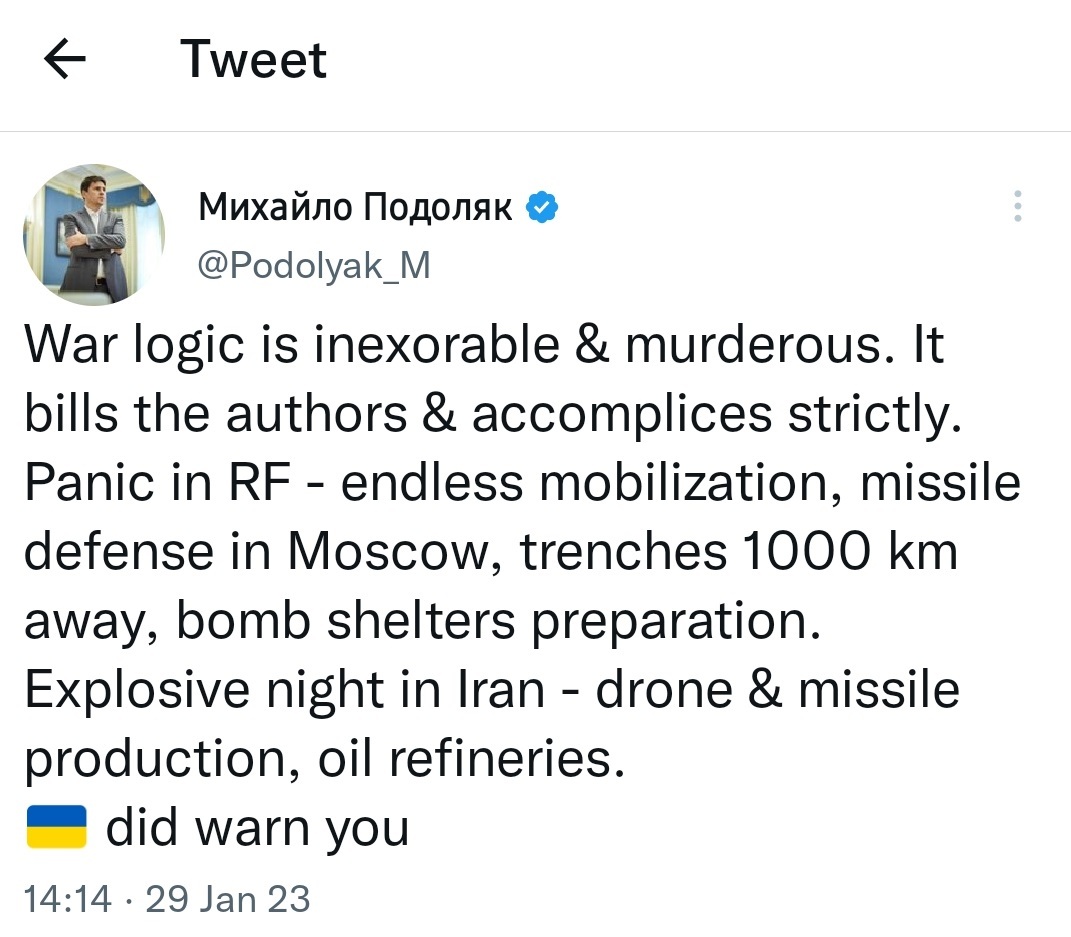
Task: Click the "Panic in RF" phrase
Action: 158,484
